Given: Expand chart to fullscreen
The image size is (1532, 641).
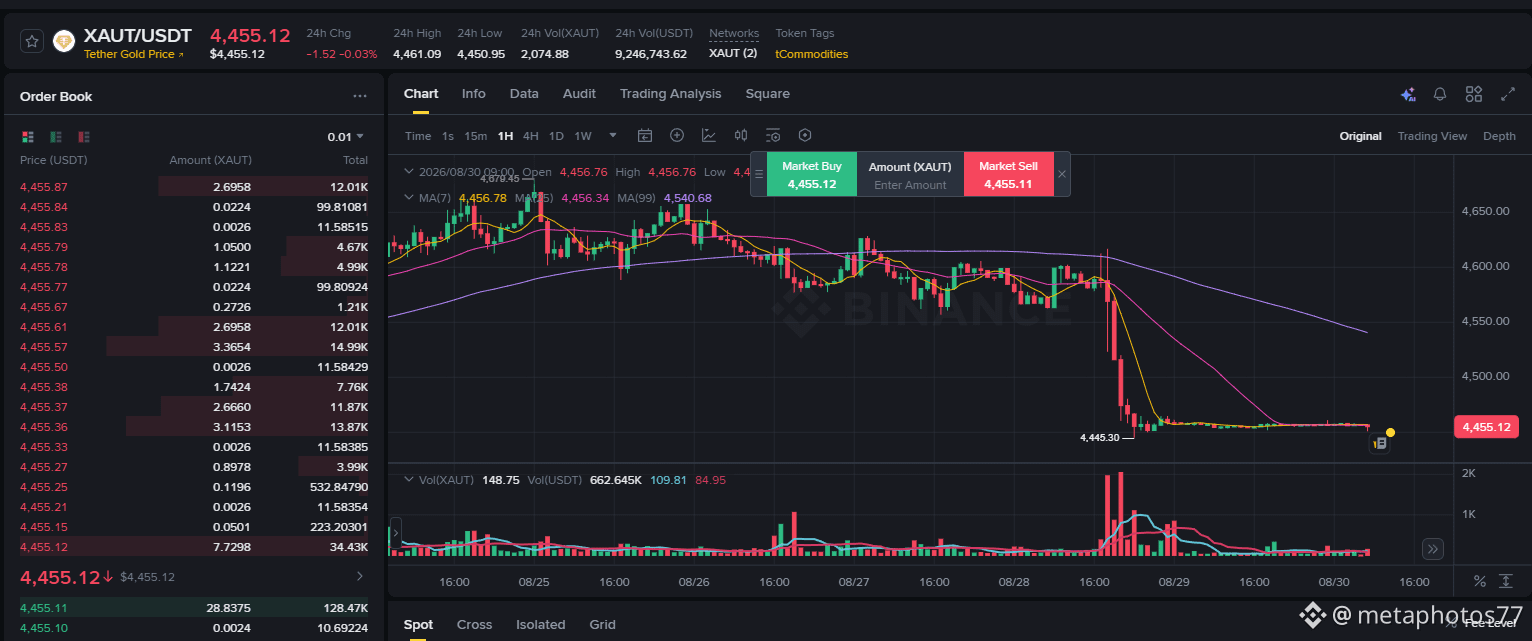Looking at the screenshot, I should [x=1508, y=94].
